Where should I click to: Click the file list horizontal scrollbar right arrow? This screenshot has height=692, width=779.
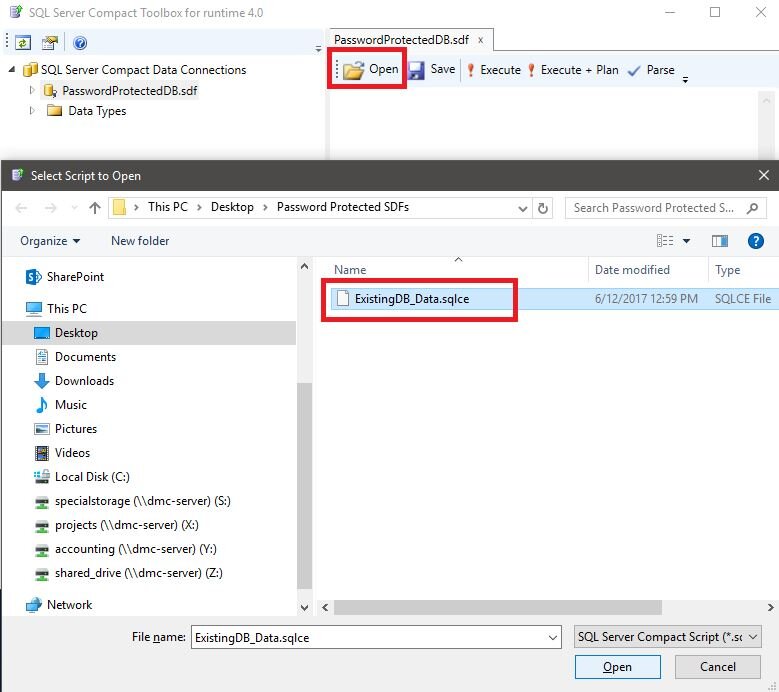[770, 607]
